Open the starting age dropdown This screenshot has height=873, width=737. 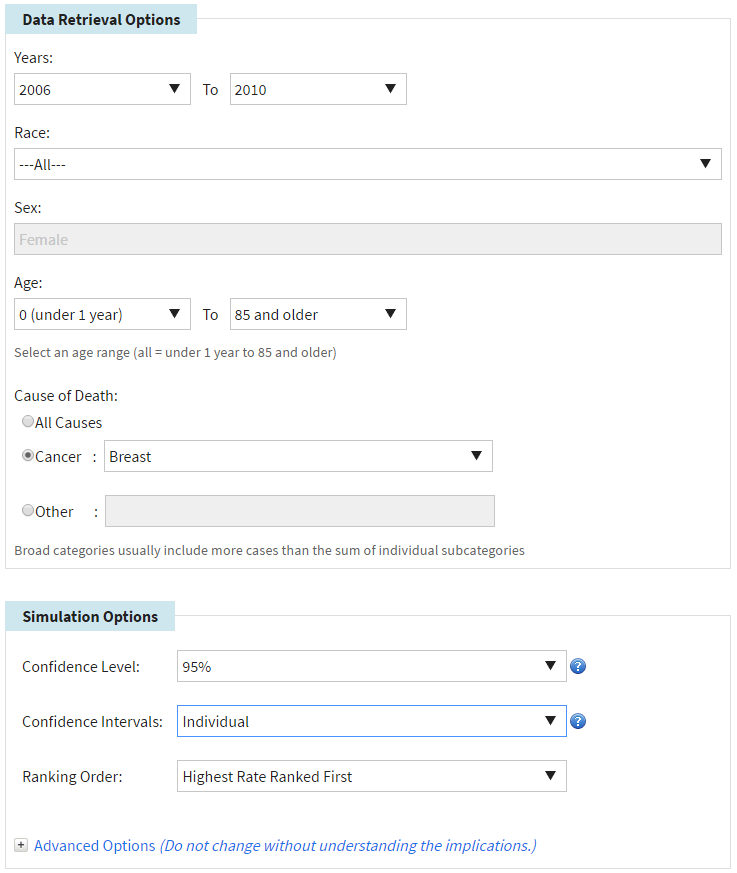(x=102, y=314)
